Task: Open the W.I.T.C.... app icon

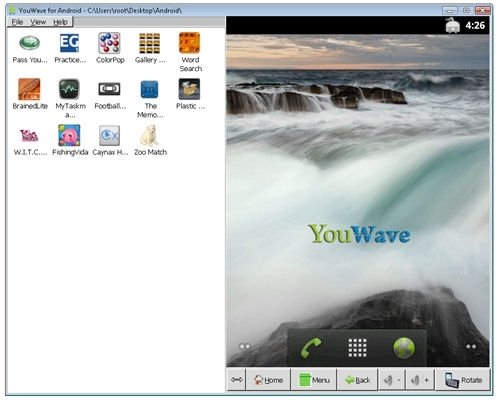Action: coord(29,135)
